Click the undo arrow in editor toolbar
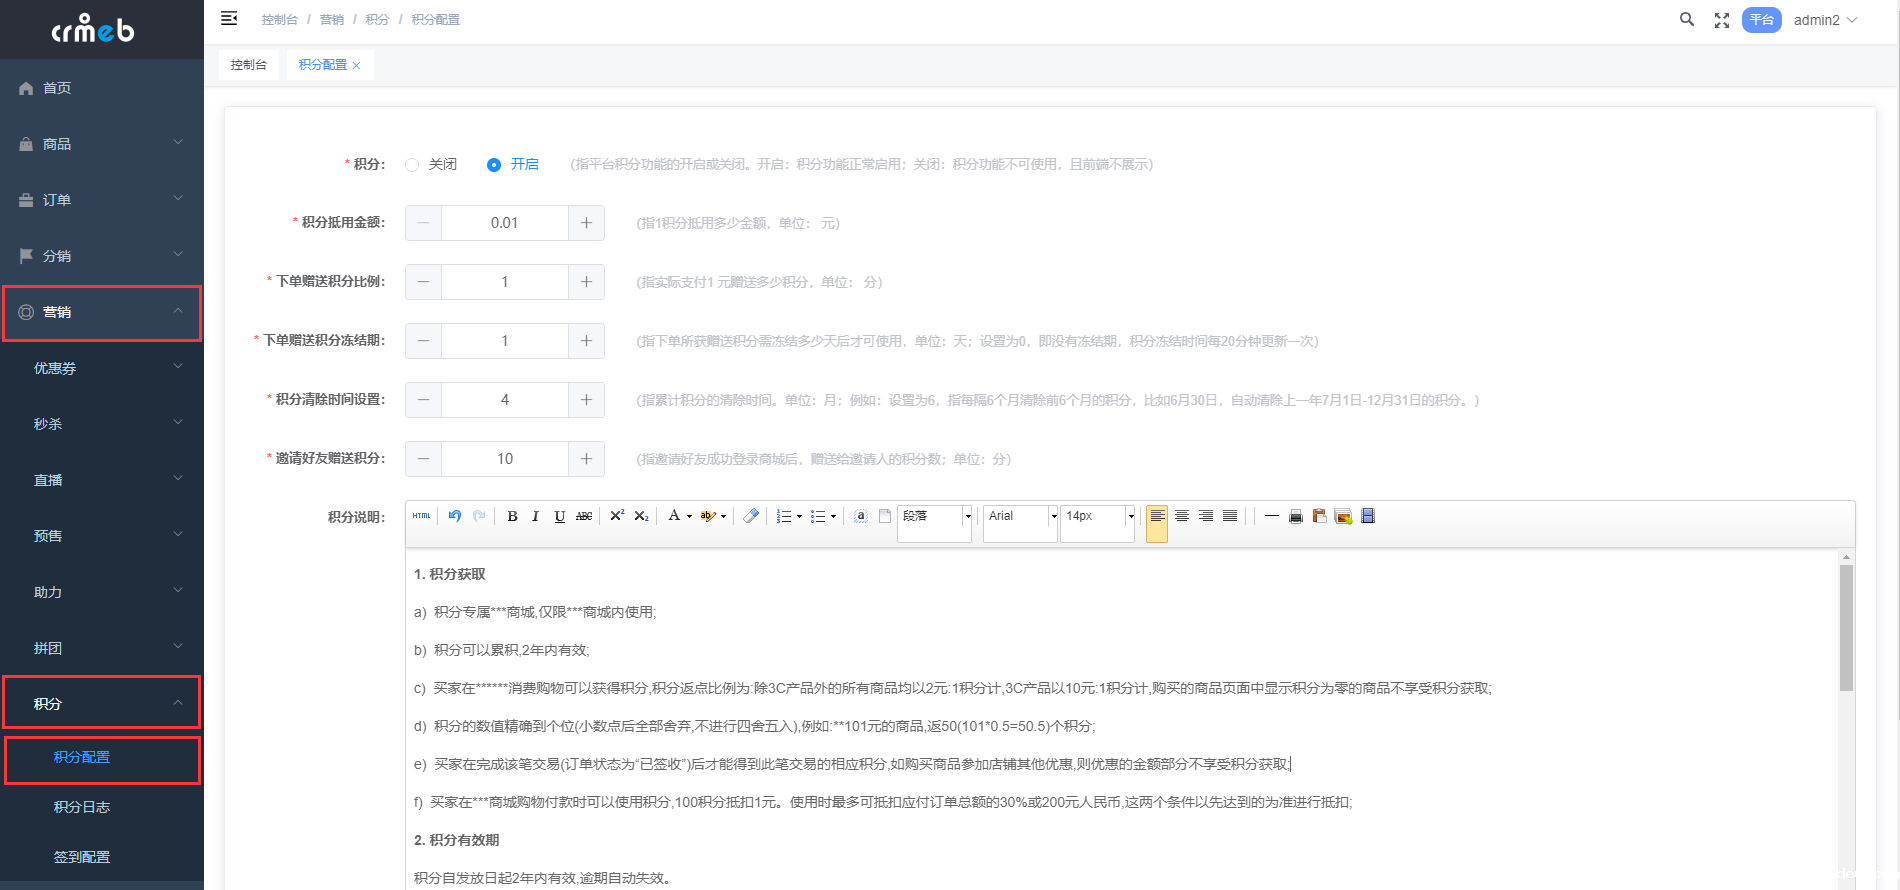The height and width of the screenshot is (890, 1900). point(455,516)
